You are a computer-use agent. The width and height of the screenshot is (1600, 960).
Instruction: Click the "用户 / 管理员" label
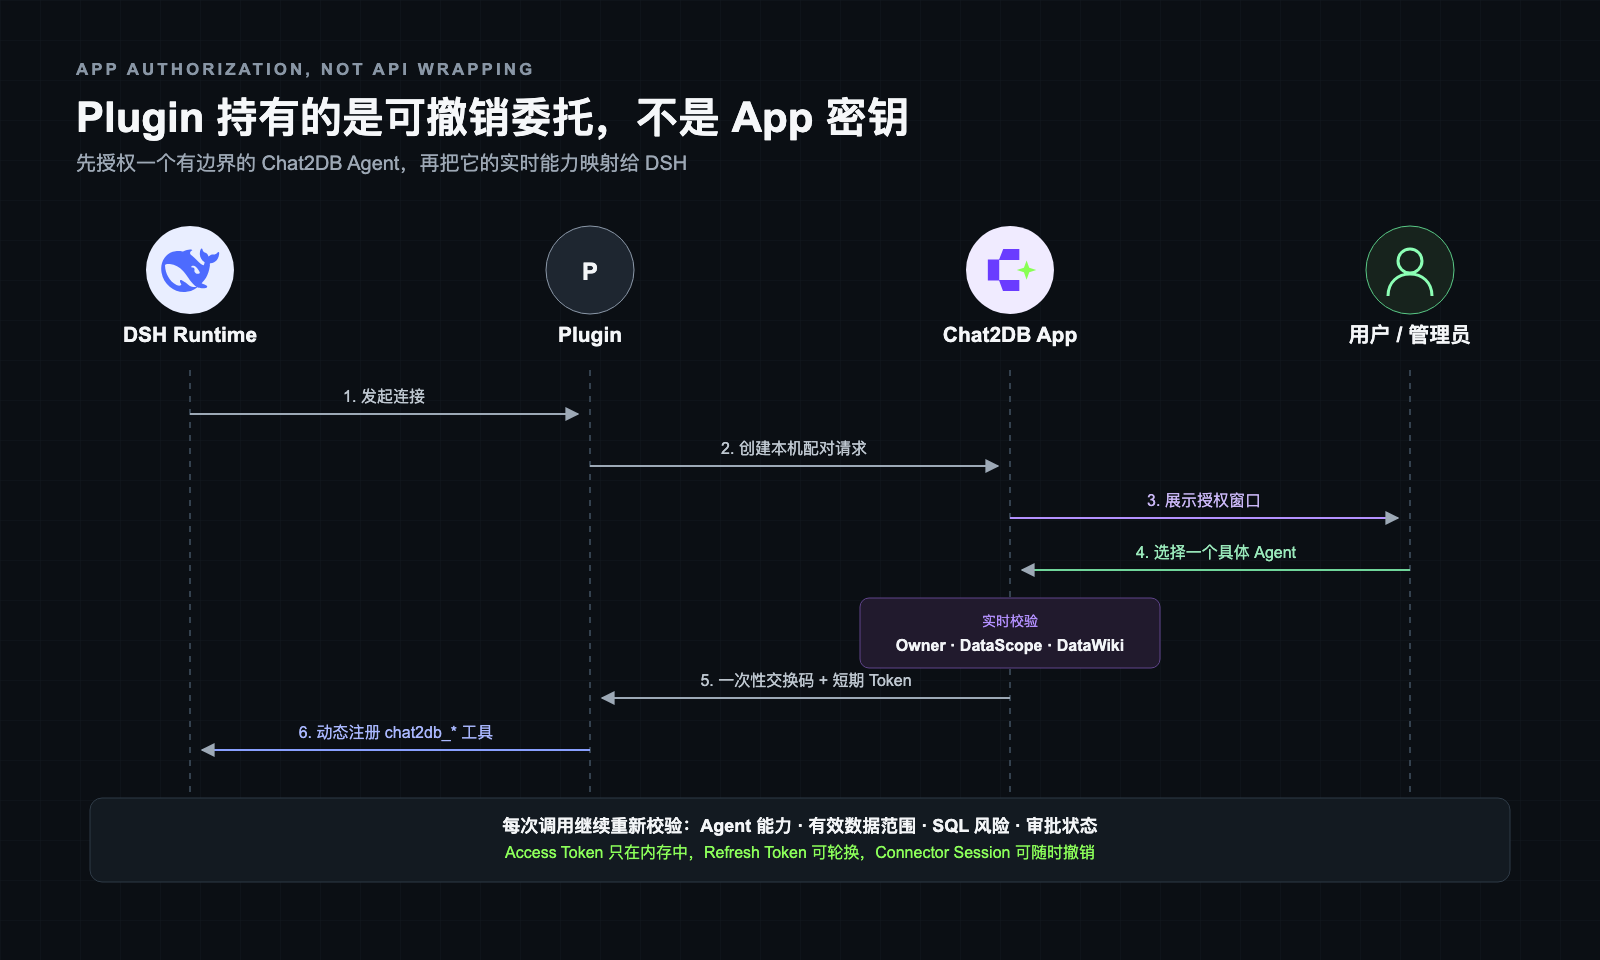tap(1410, 335)
